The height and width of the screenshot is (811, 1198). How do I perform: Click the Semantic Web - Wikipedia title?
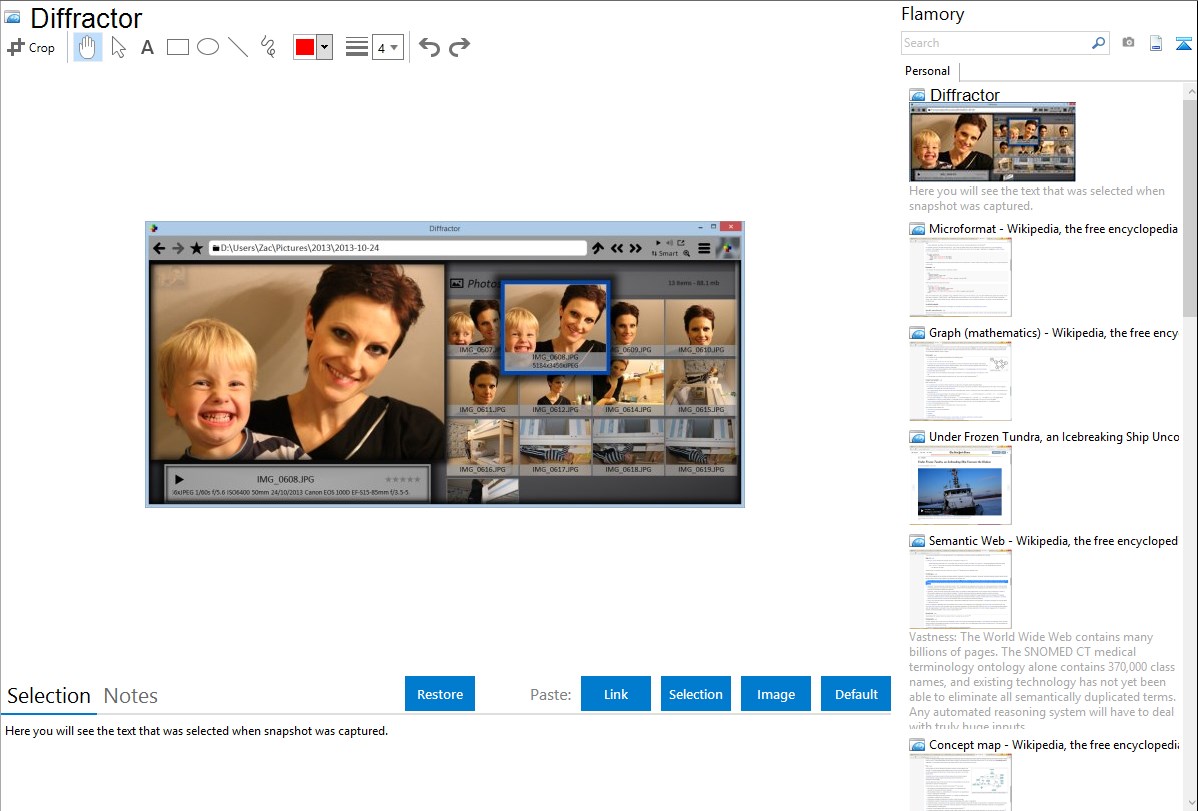pos(1053,540)
